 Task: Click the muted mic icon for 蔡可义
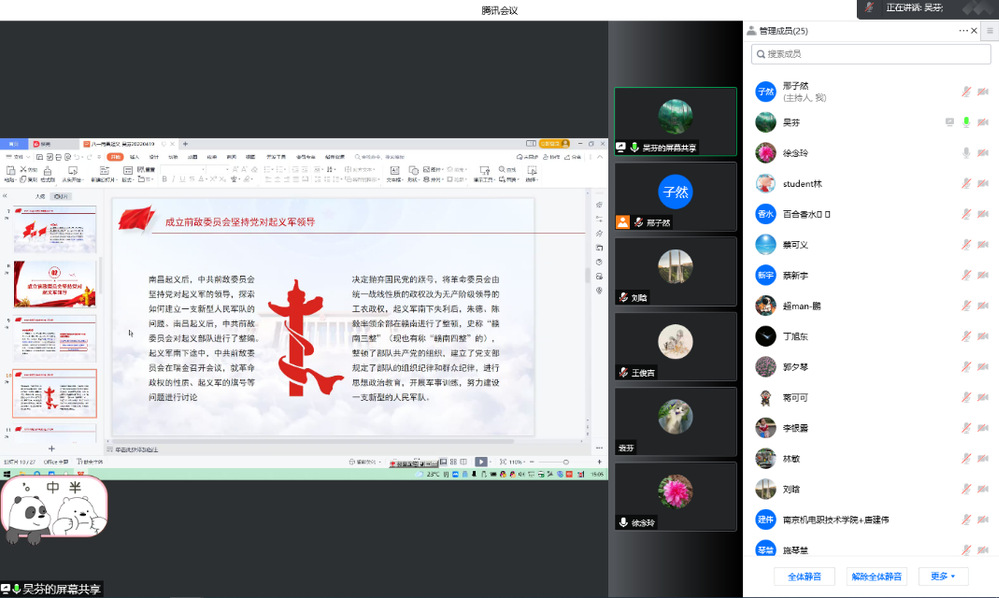point(966,245)
